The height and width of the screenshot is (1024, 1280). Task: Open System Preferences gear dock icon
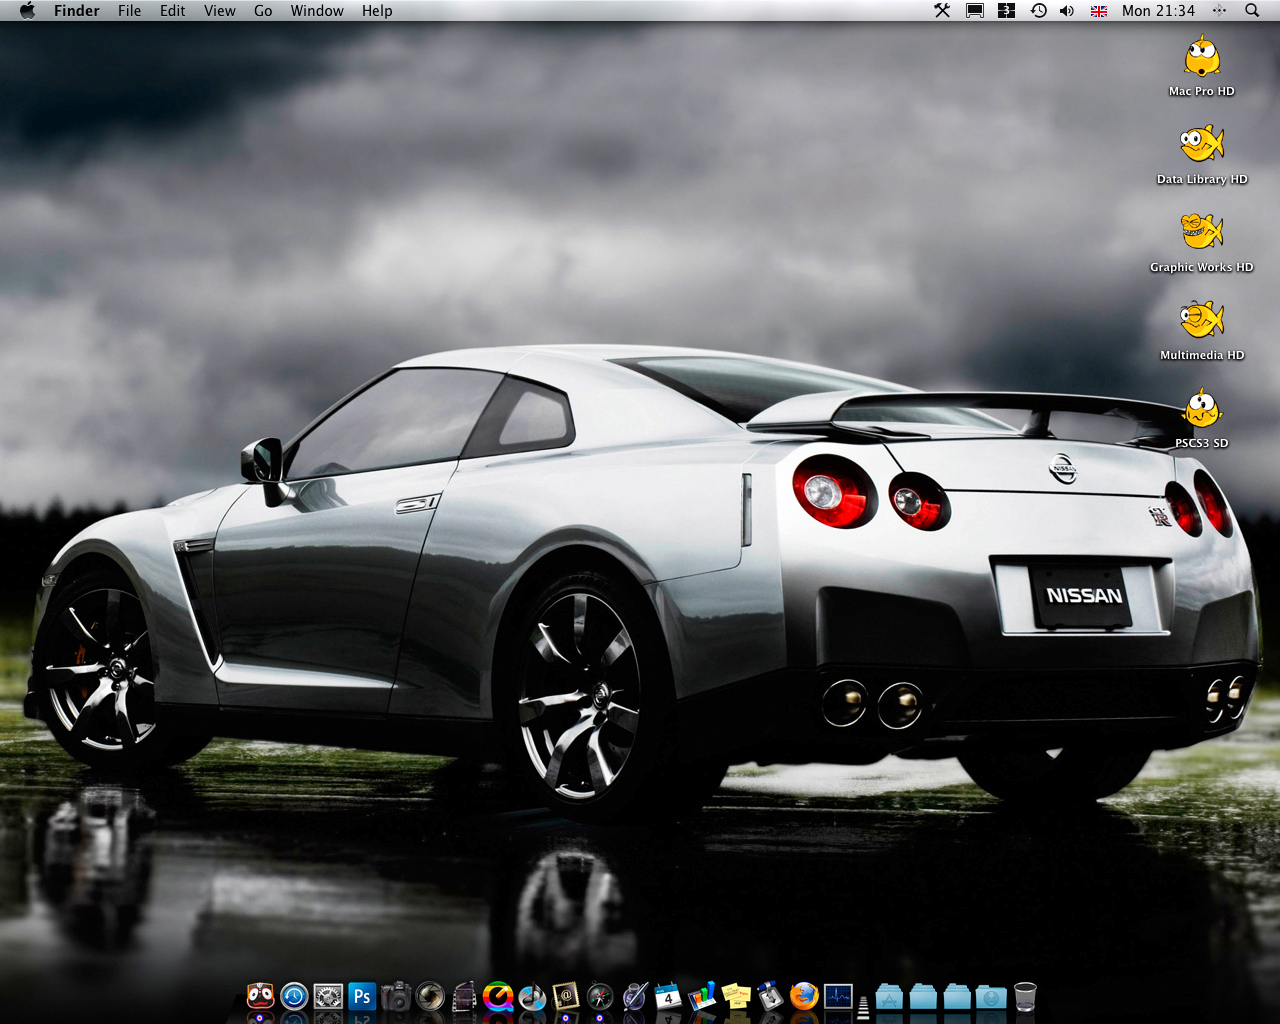pyautogui.click(x=328, y=996)
